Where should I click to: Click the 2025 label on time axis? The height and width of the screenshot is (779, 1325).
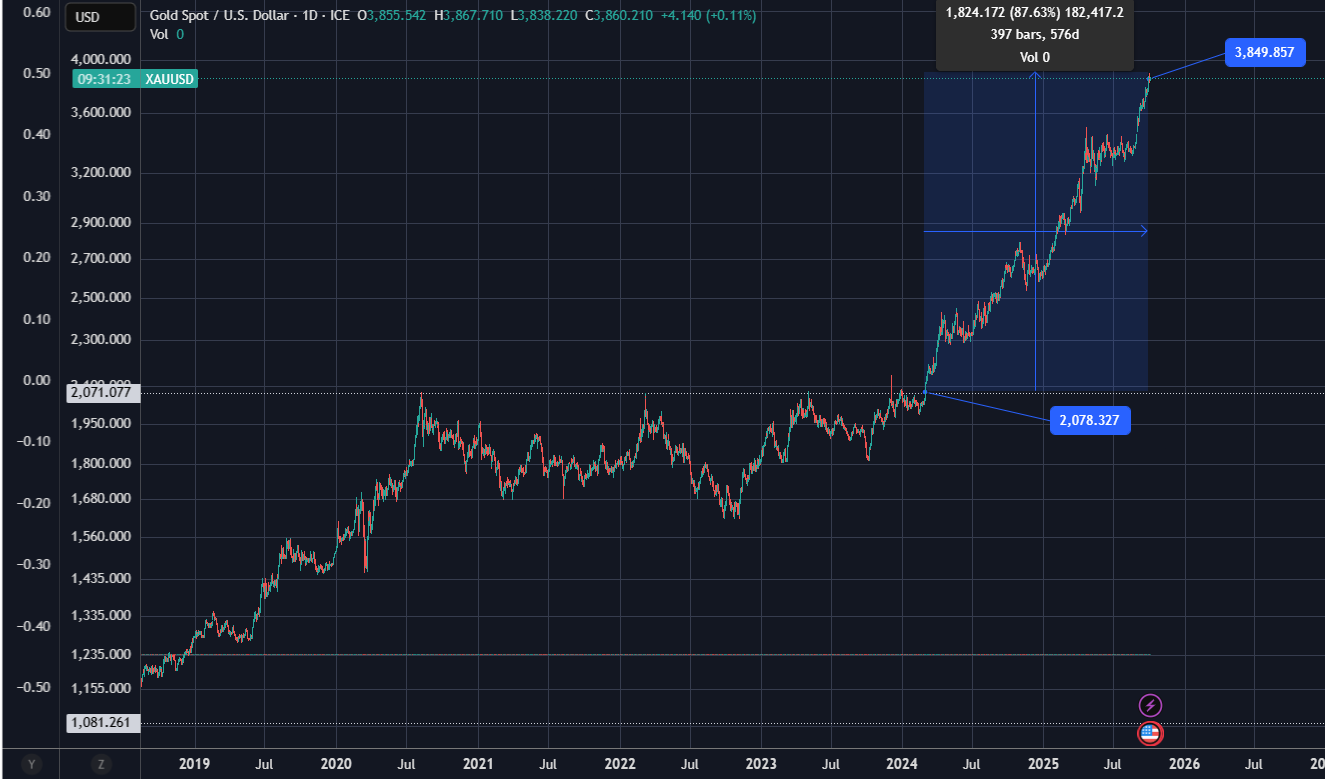coord(1043,765)
